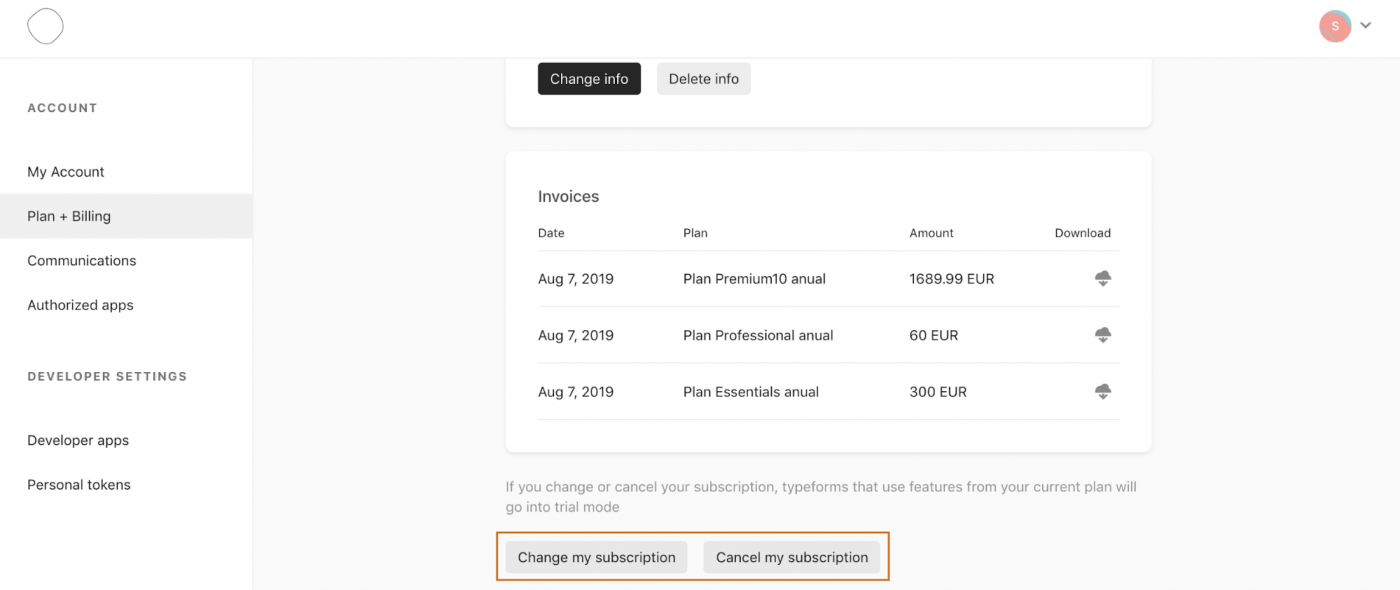The width and height of the screenshot is (1400, 590).
Task: Click Aug 7, 2019 date in Premium10 row
Action: (576, 279)
